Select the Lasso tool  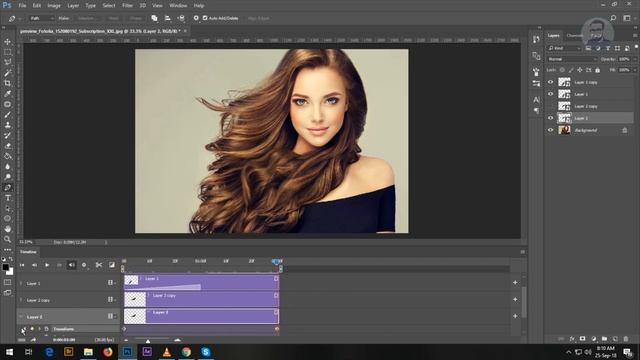(7, 62)
